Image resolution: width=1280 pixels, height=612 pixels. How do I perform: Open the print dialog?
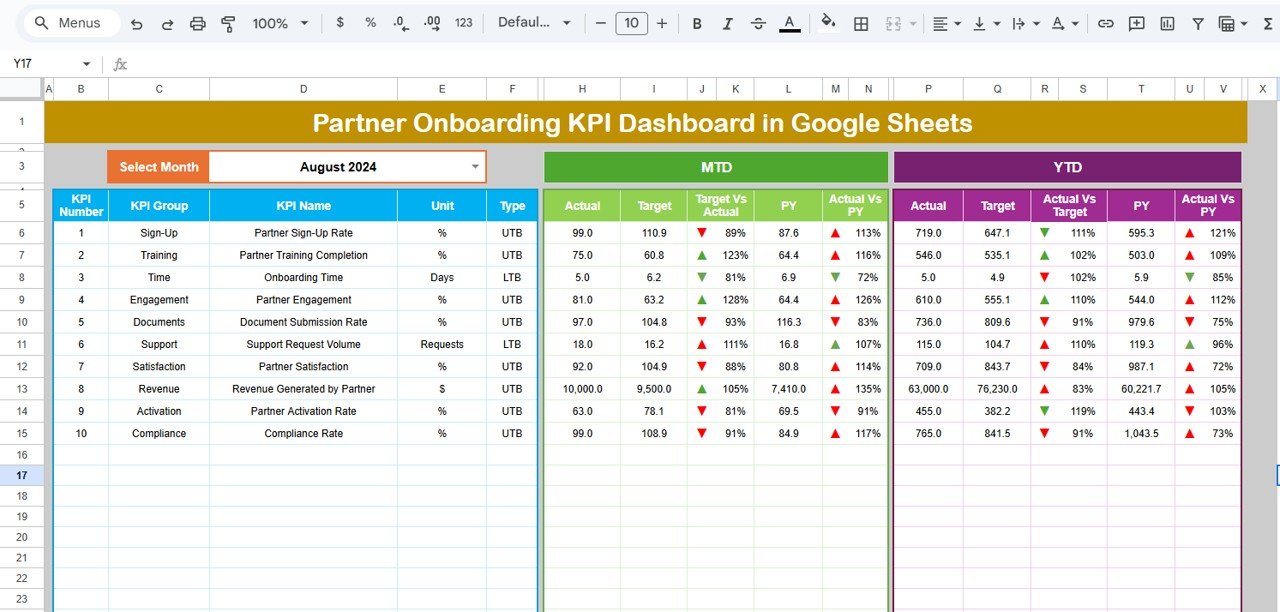tap(197, 22)
